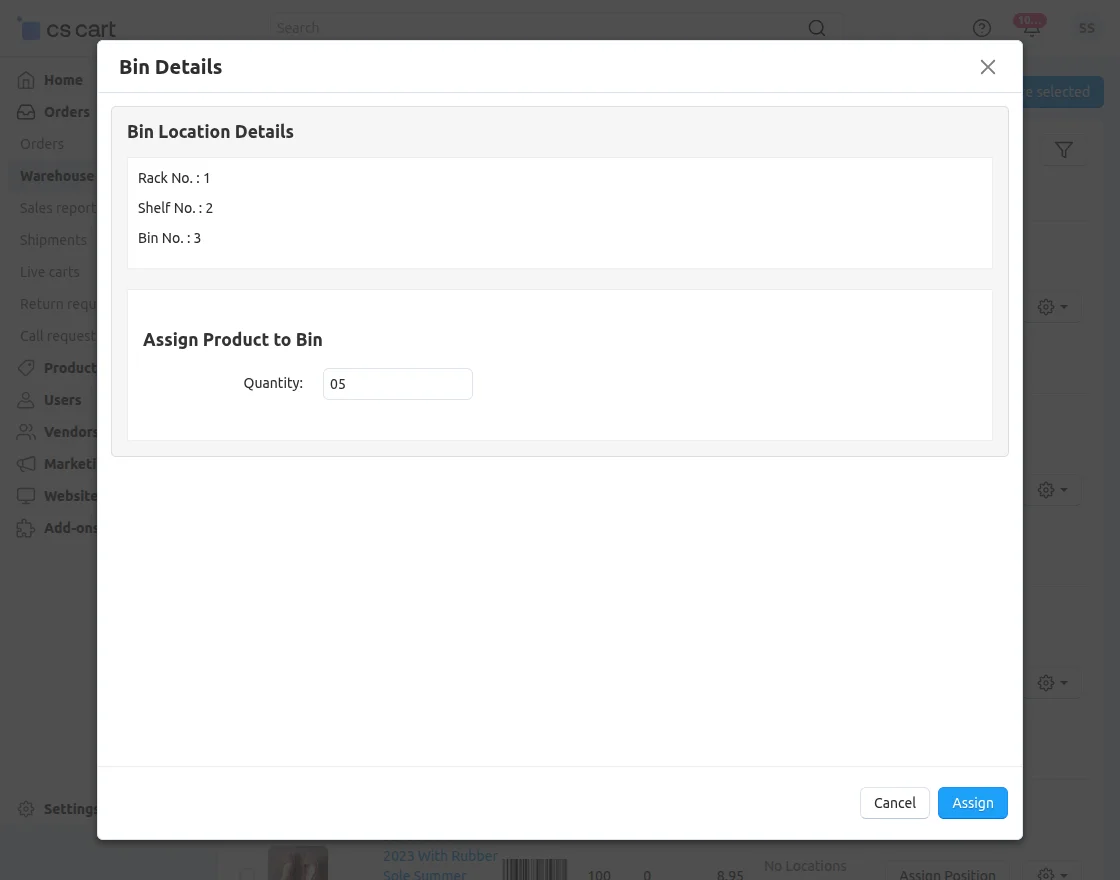This screenshot has width=1120, height=880.
Task: Open the help question mark icon
Action: tap(982, 28)
